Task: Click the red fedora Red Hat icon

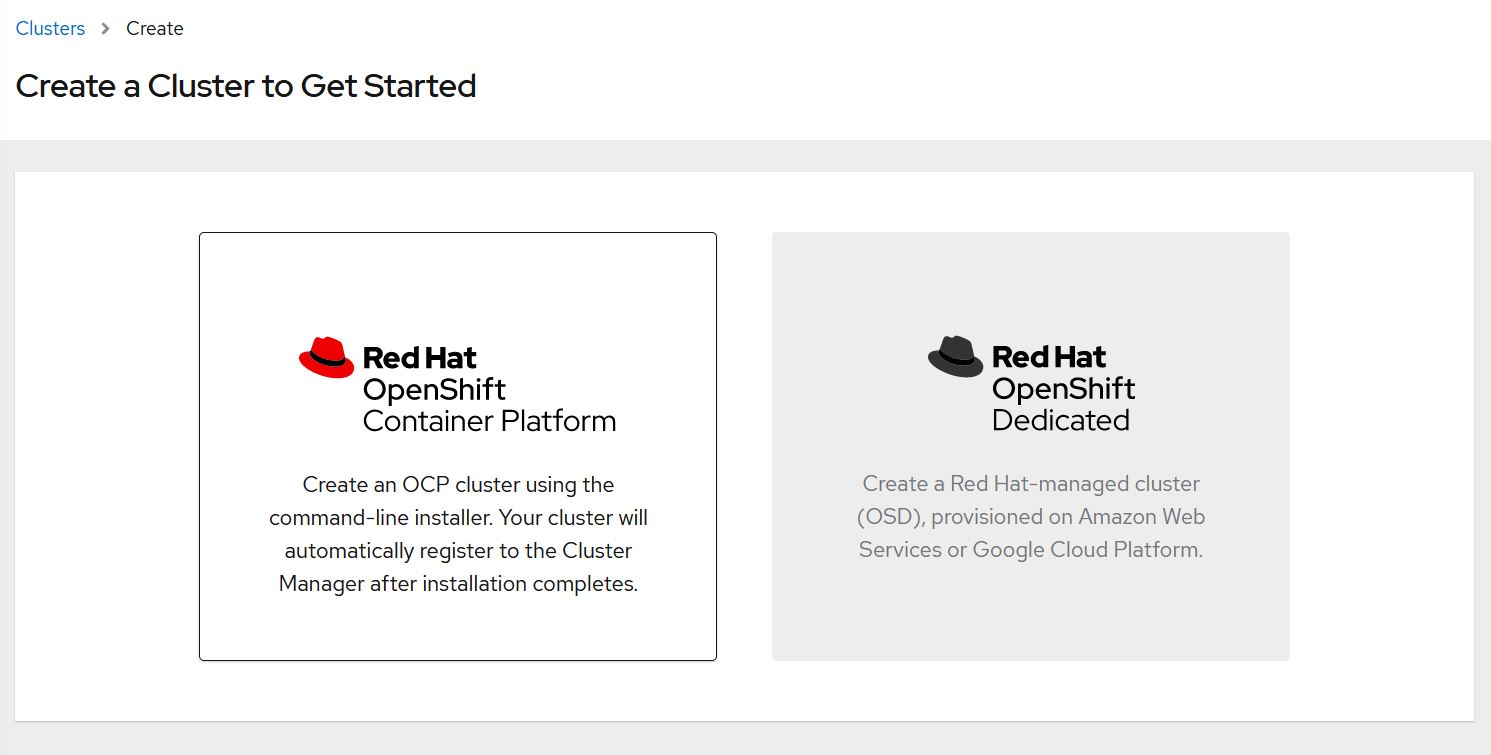Action: [x=326, y=357]
